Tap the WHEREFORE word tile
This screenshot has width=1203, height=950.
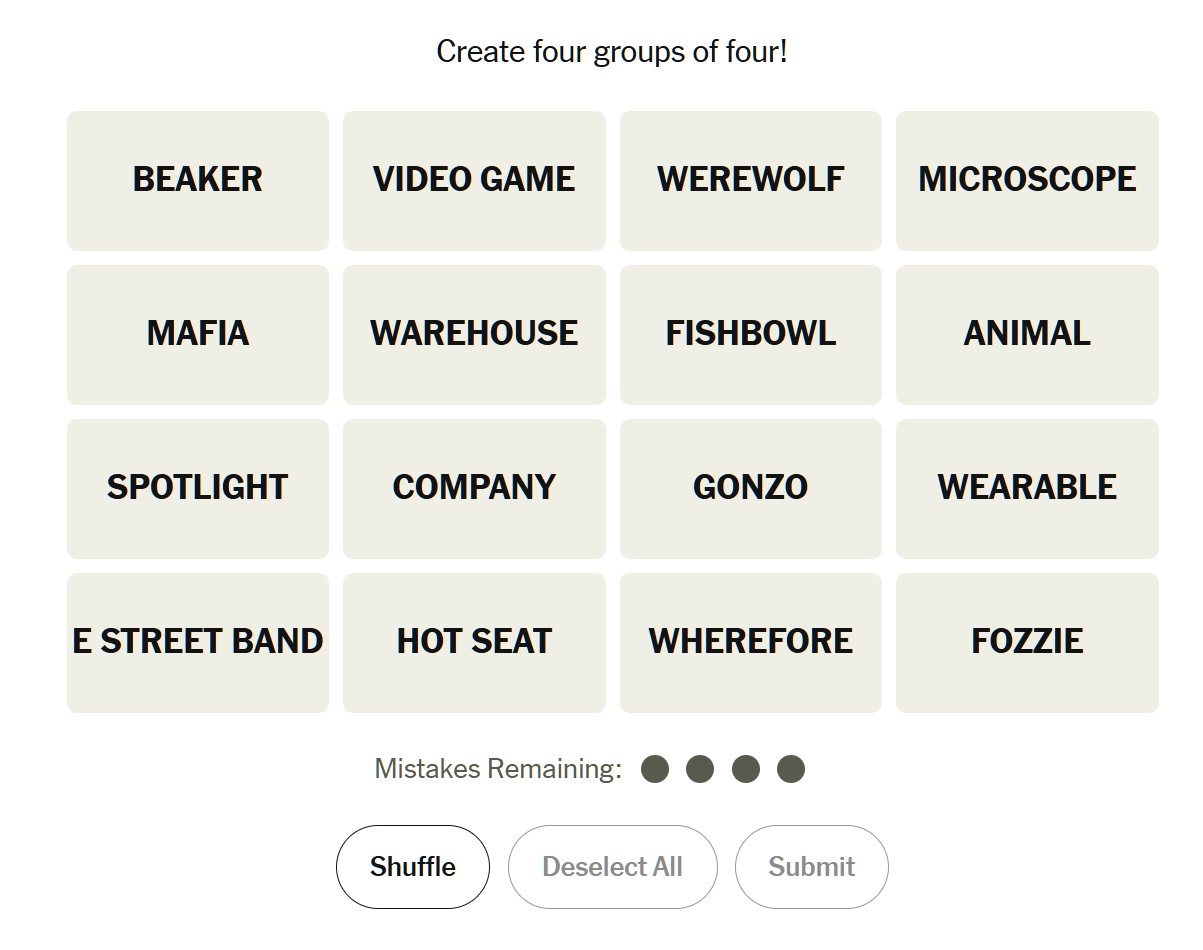click(x=751, y=642)
